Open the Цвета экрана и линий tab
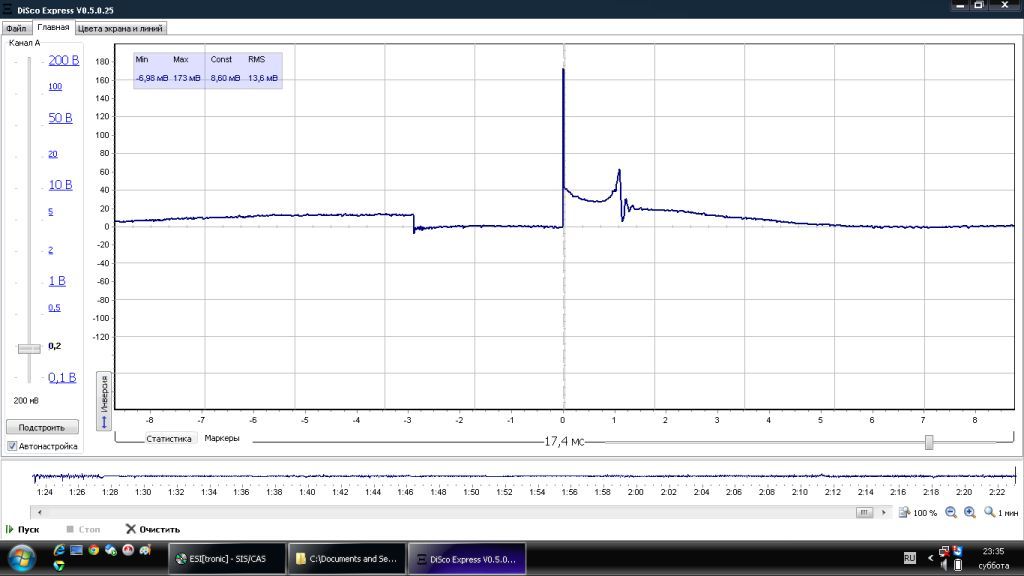Screen dimensions: 1024x576 (x=120, y=28)
